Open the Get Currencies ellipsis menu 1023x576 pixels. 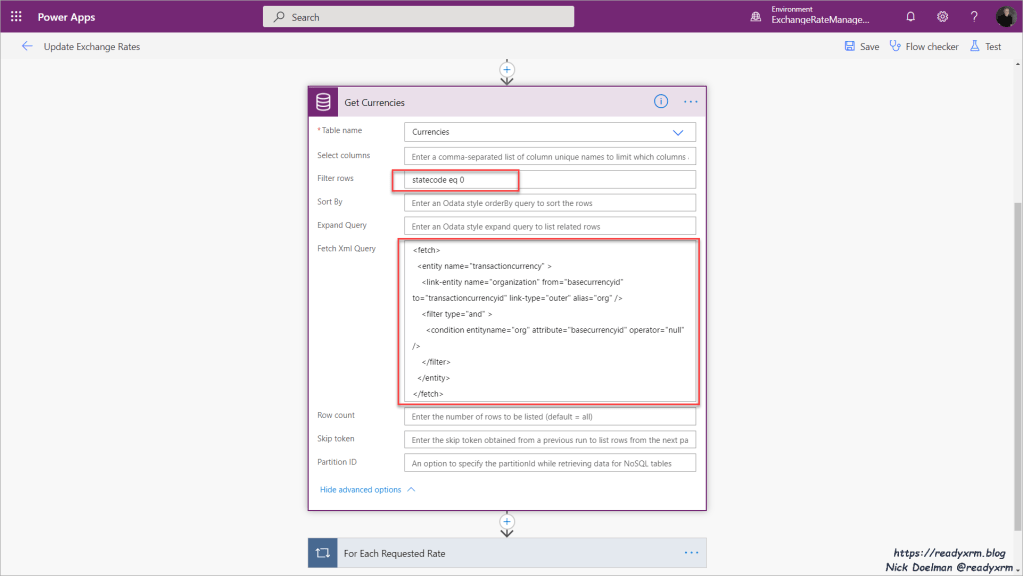click(690, 102)
